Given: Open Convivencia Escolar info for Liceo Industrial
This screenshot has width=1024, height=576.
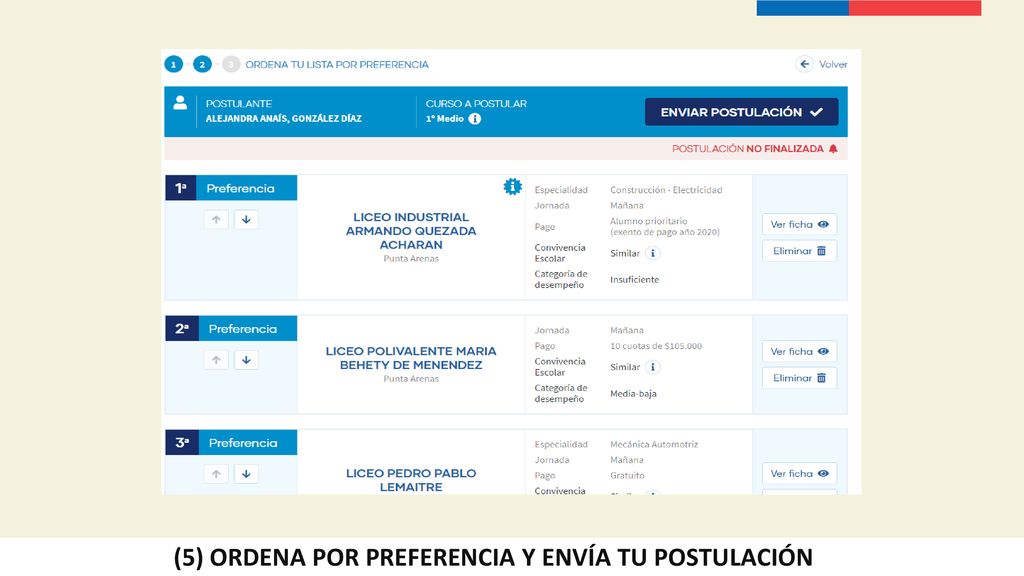Looking at the screenshot, I should point(652,253).
